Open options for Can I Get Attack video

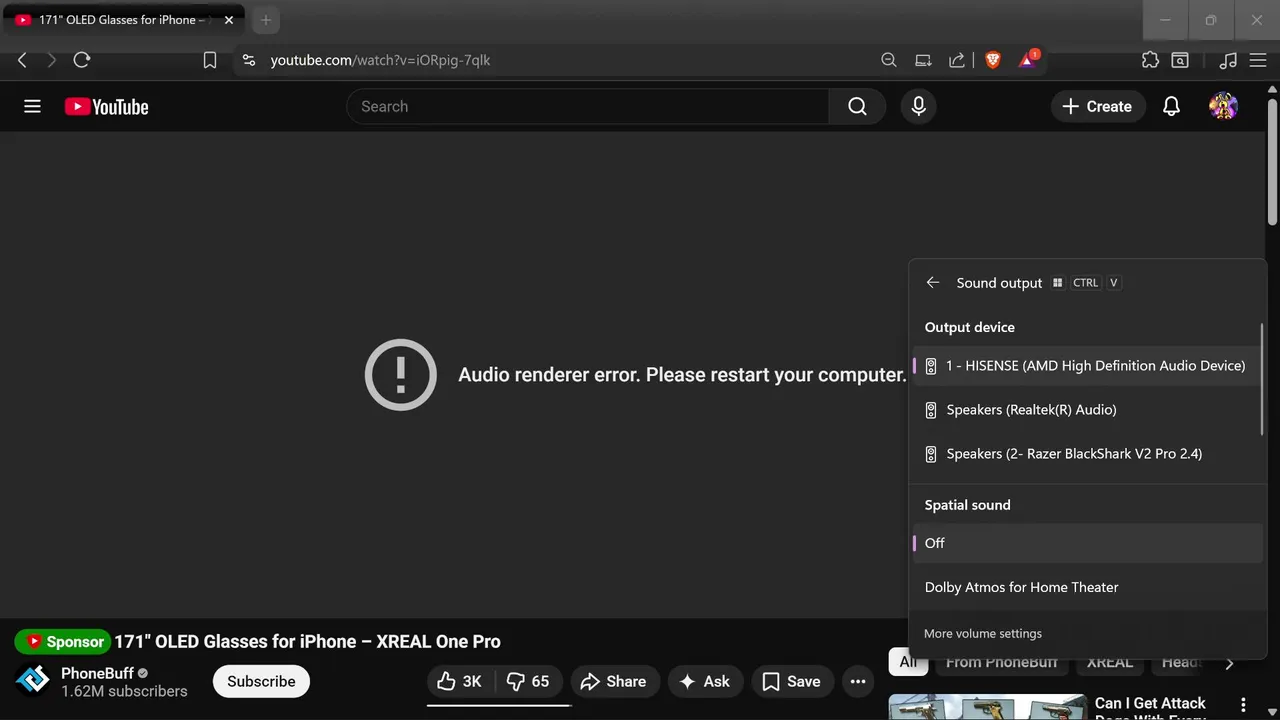(x=1243, y=705)
